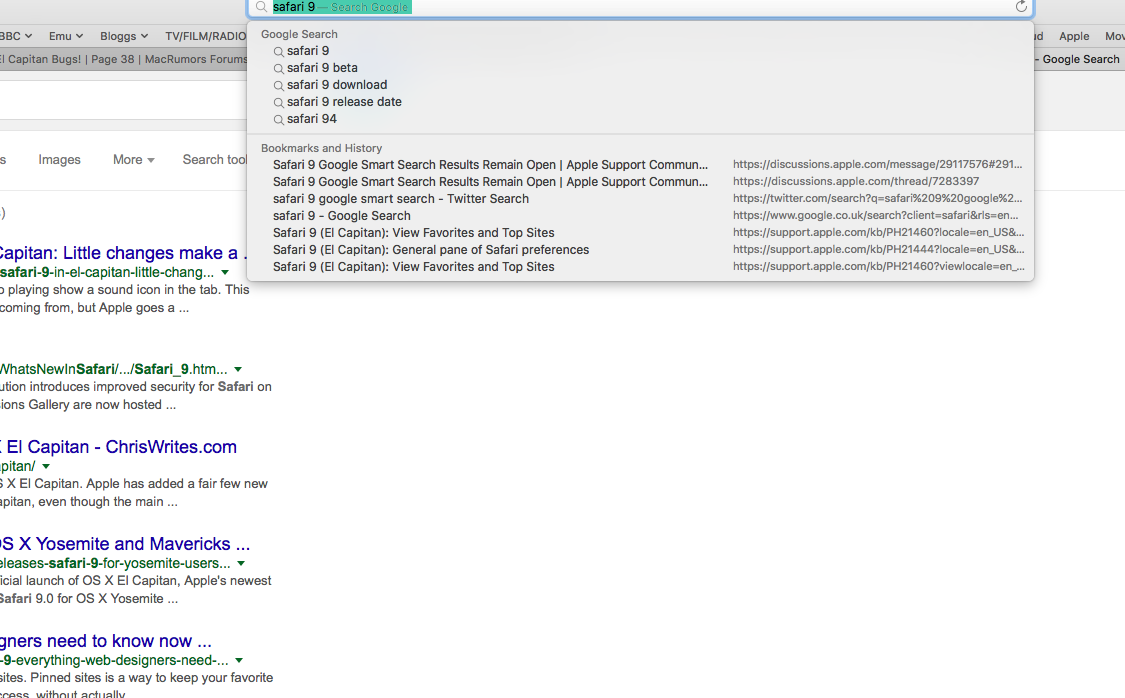The width and height of the screenshot is (1125, 698).
Task: Open the Apple bookmark in favorites bar
Action: pos(1073,36)
